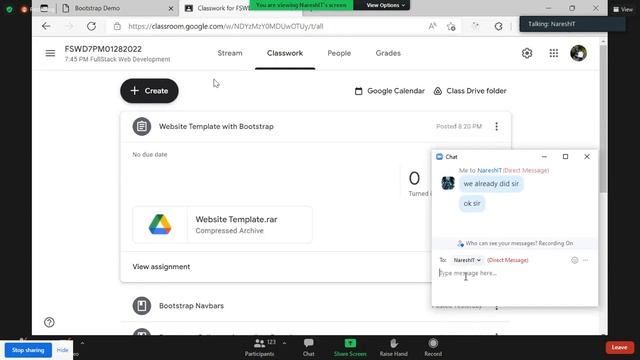This screenshot has width=640, height=360.
Task: Open the Classroom main menu hamburger icon
Action: [x=50, y=53]
